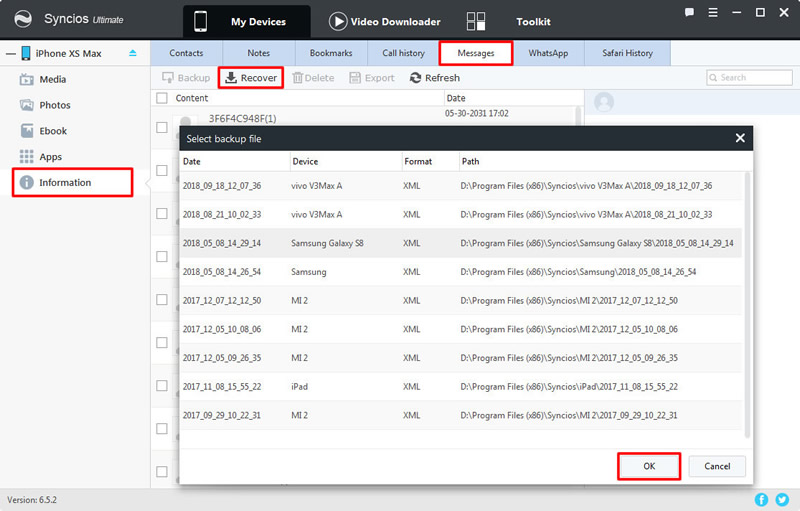Select backup 2018_09_18_12_07_36
Viewport: 800px width, 511px height.
461,186
